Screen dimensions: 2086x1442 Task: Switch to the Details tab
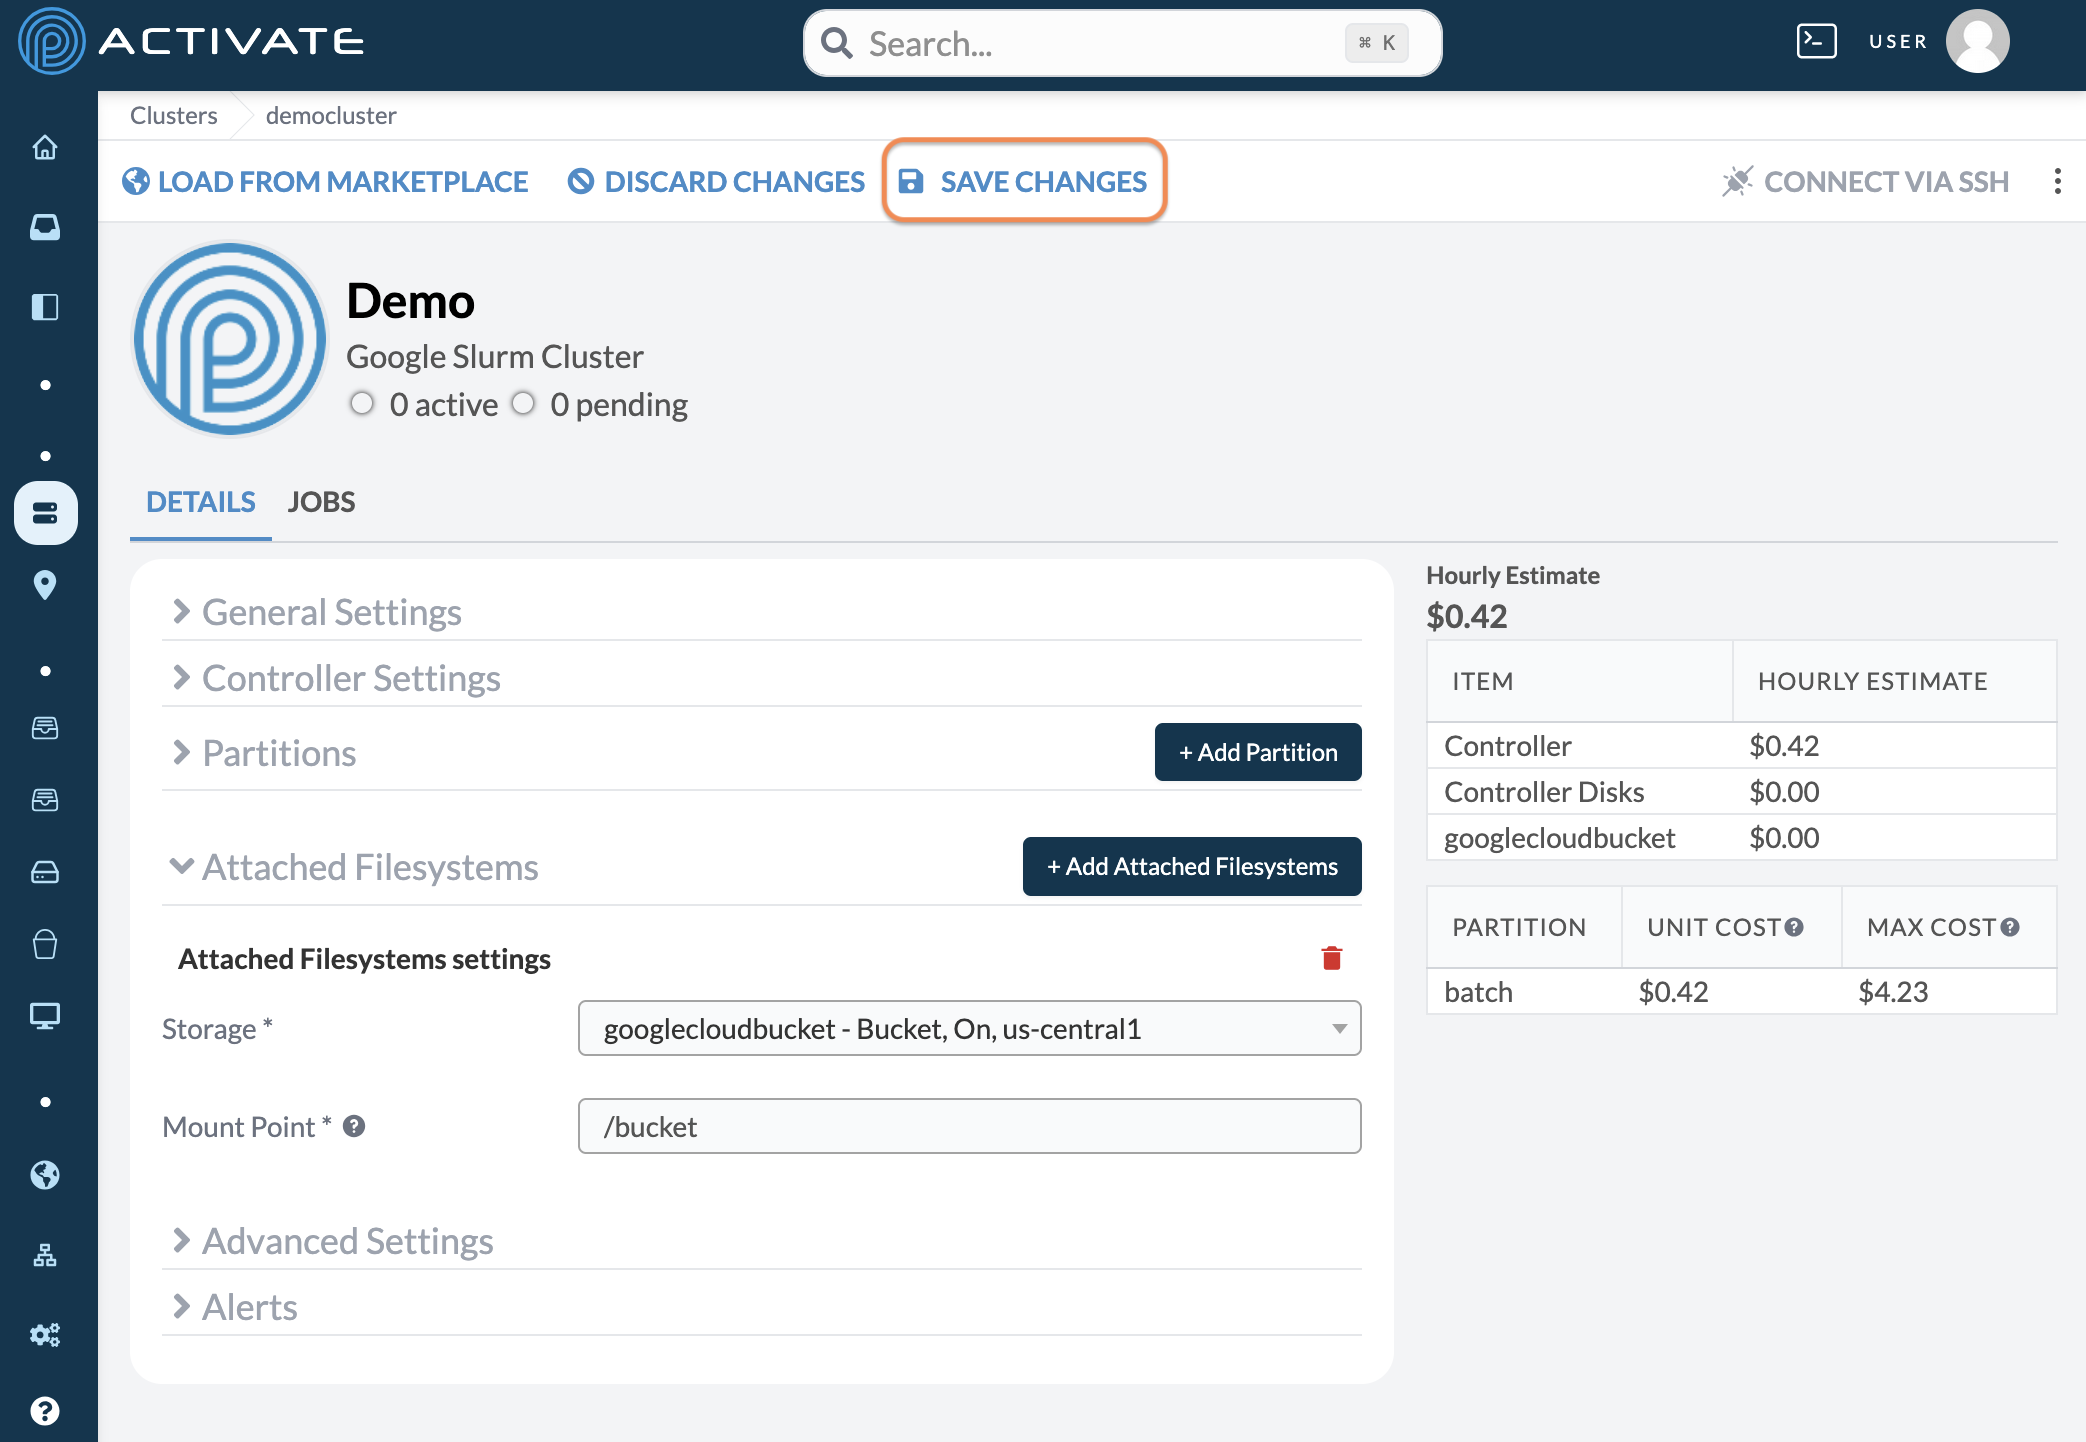pos(201,502)
